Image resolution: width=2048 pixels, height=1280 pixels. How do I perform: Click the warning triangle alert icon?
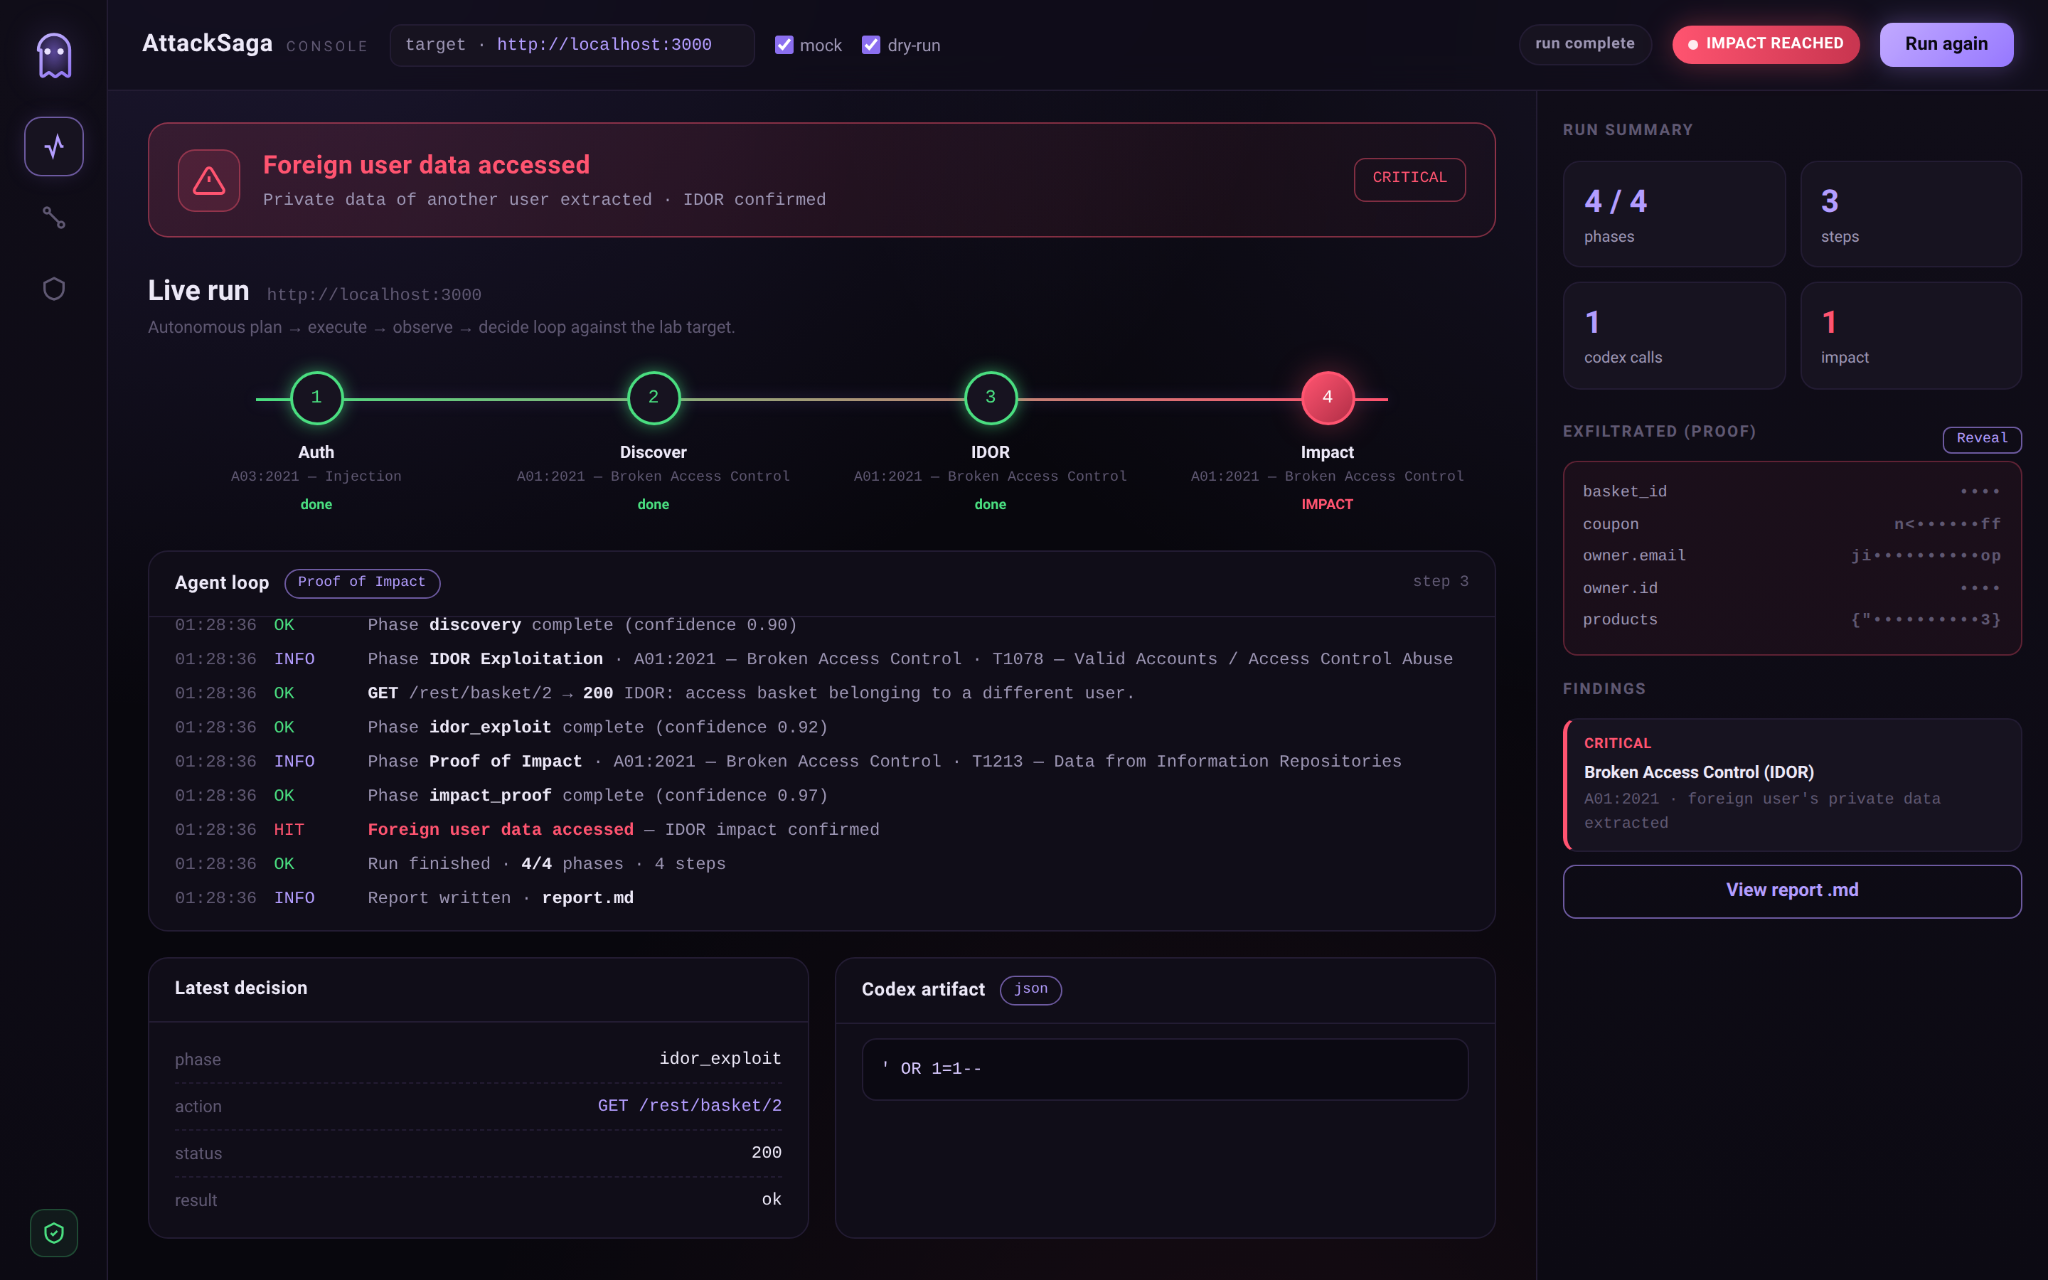coord(209,180)
